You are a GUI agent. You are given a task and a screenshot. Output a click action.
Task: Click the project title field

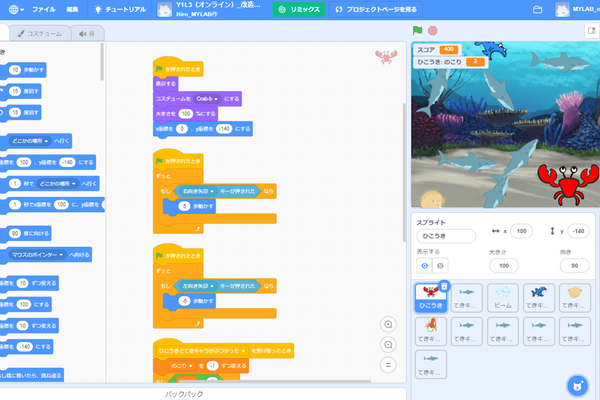tap(218, 5)
